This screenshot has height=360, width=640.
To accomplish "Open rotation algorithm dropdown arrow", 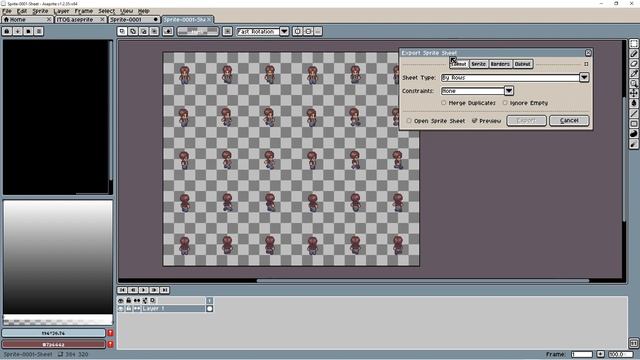I will (284, 31).
